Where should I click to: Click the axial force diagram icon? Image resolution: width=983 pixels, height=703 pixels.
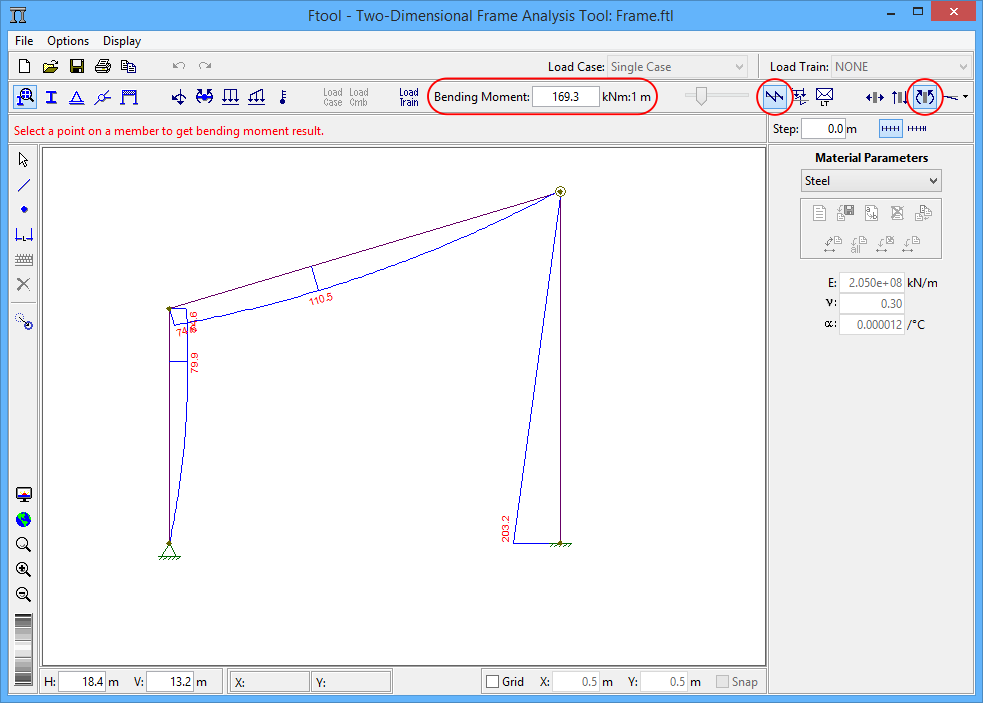click(874, 97)
